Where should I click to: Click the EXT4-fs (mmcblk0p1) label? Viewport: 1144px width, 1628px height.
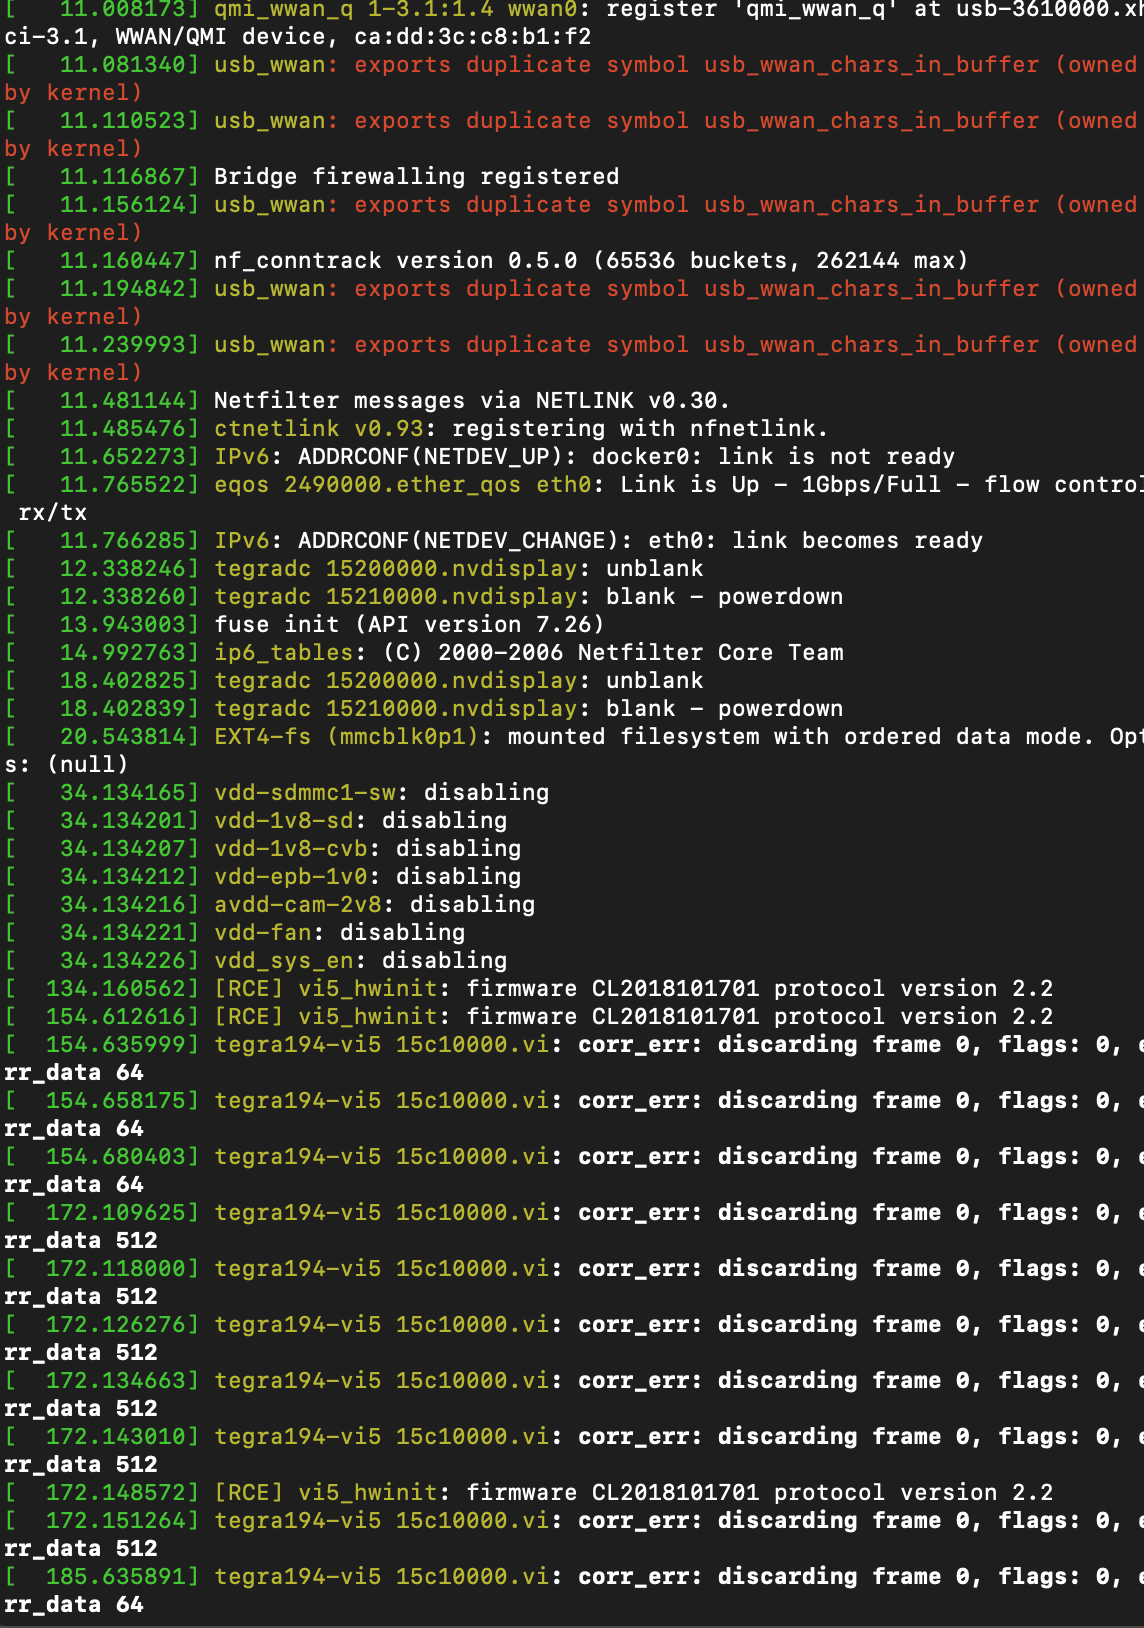pos(353,737)
